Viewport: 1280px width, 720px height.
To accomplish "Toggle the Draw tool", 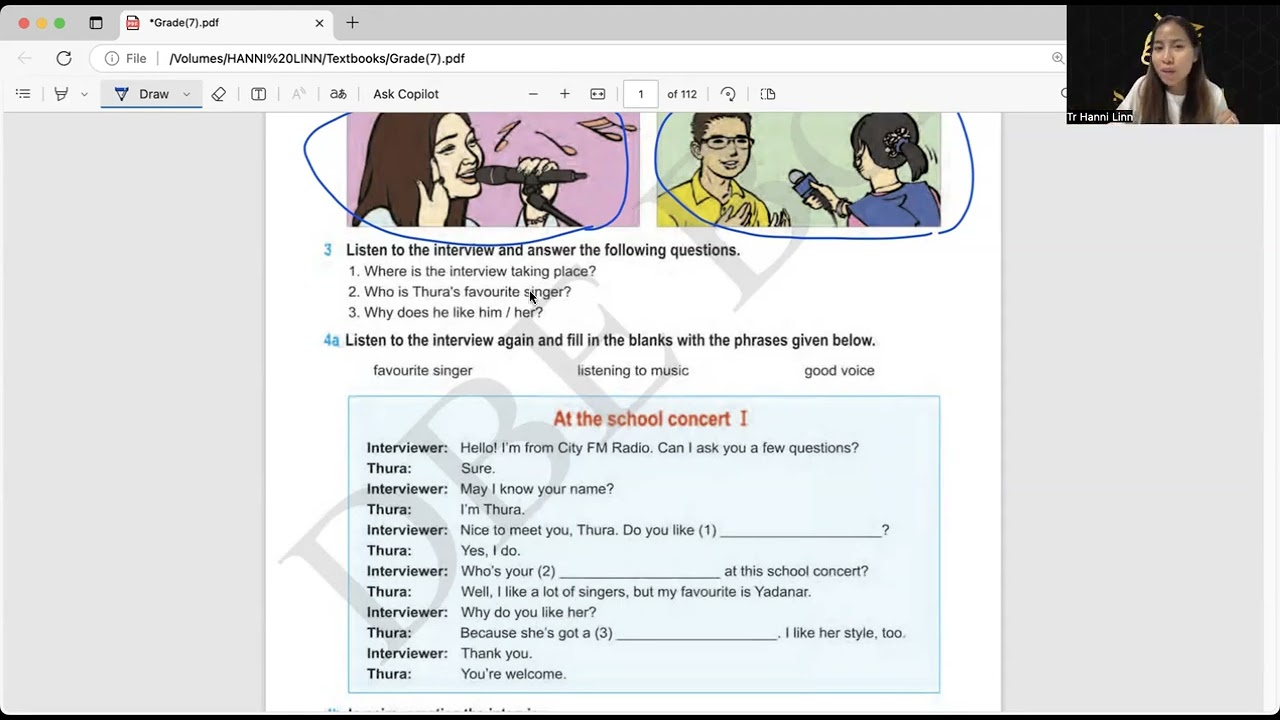I will coord(142,94).
